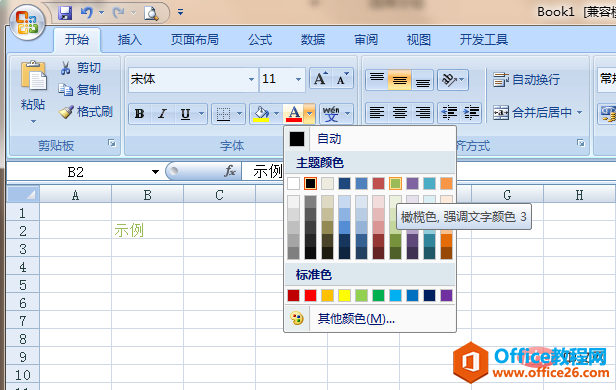Pick the black theme color swatch
Viewport: 616px width, 390px height.
click(310, 183)
